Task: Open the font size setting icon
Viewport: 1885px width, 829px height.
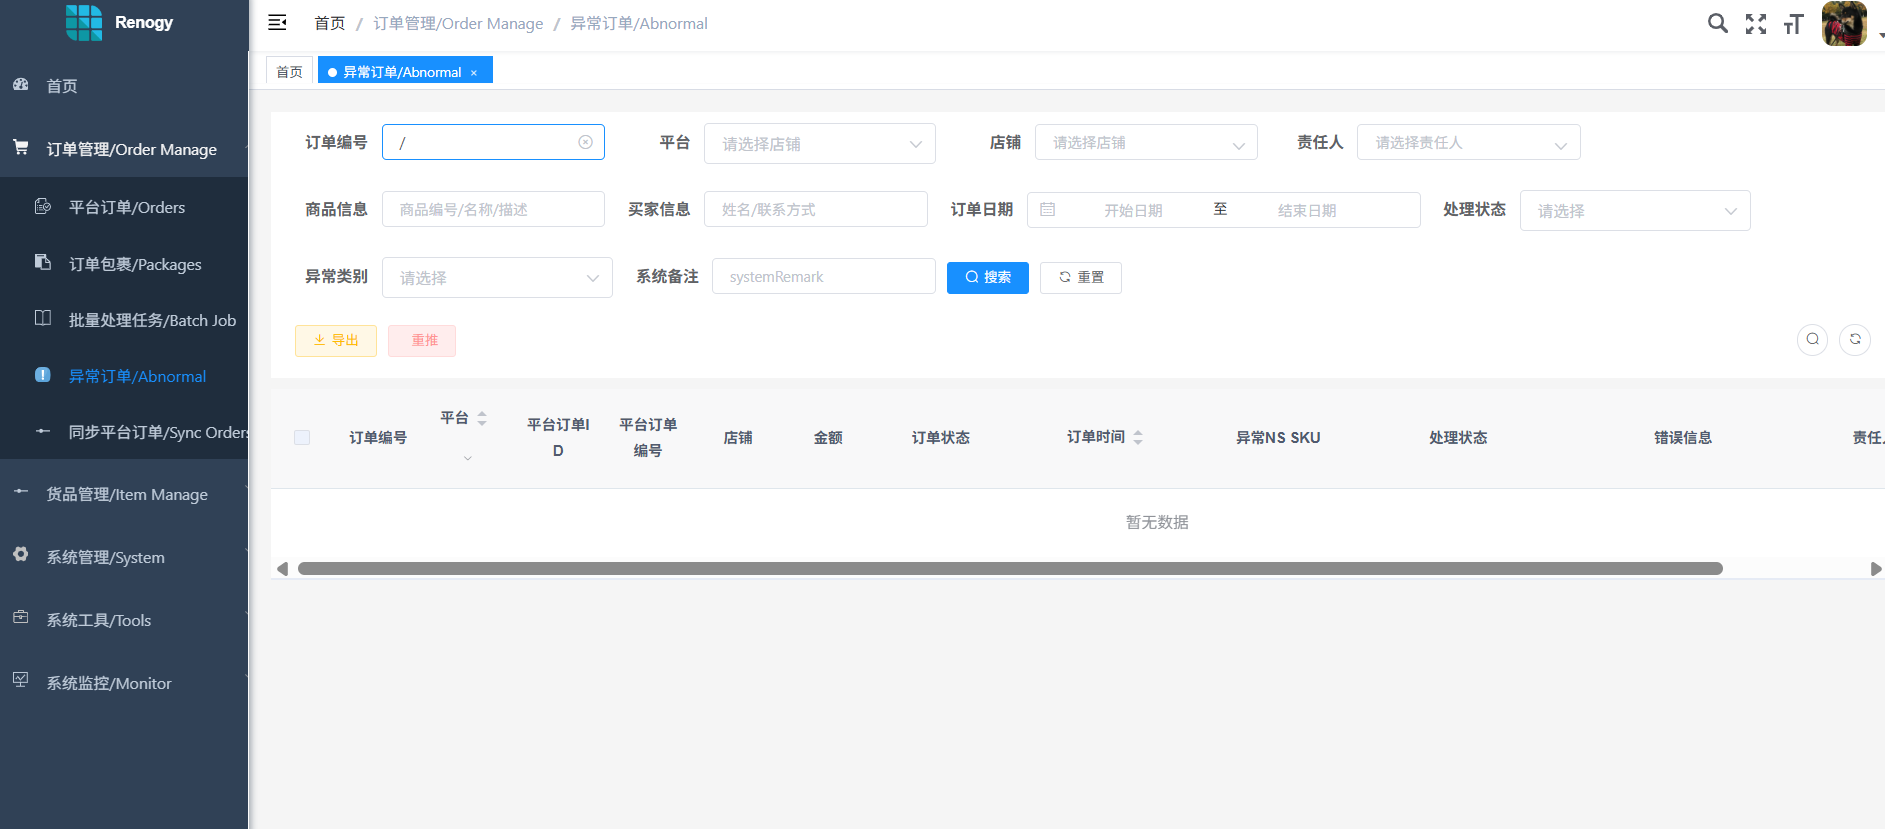Action: point(1793,24)
